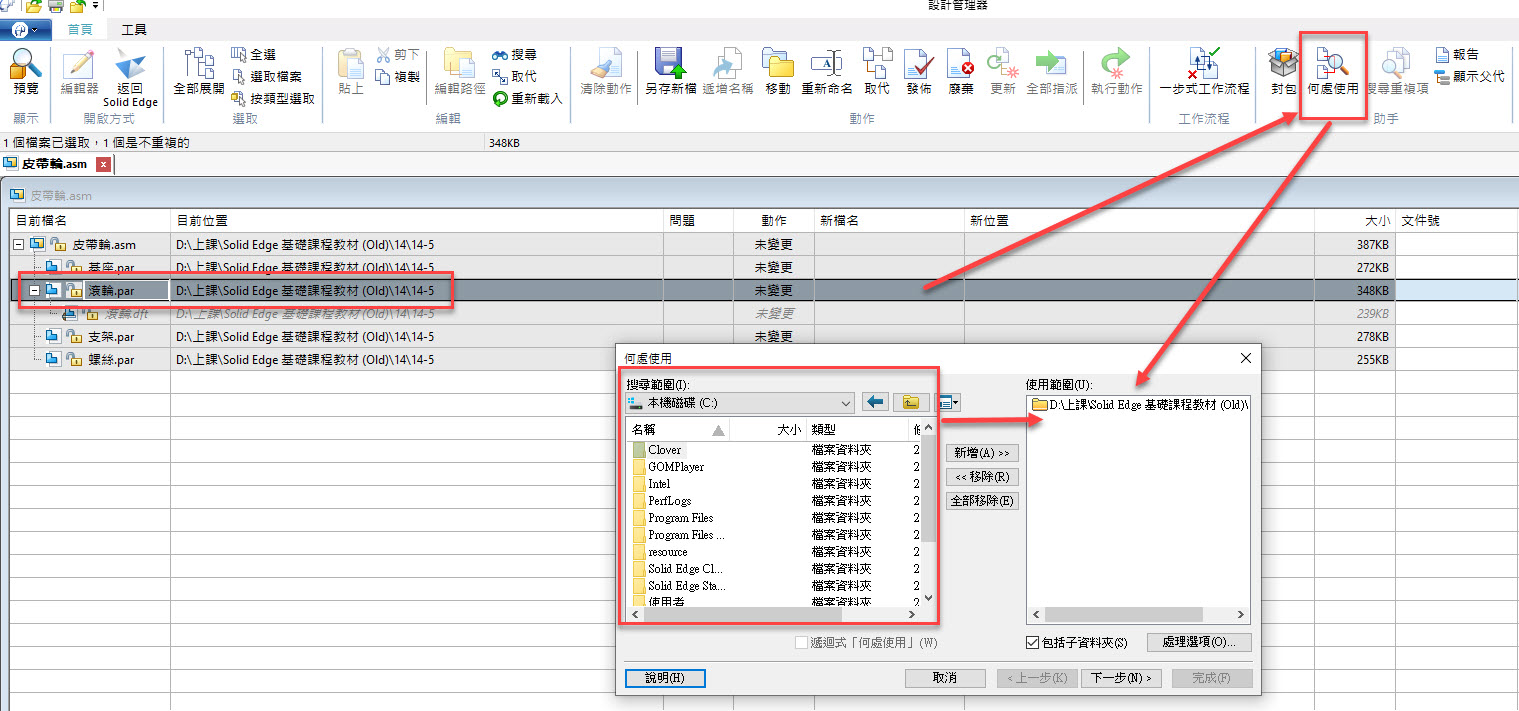Click the 顯示父代 show-parents command
Image resolution: width=1519 pixels, height=711 pixels.
pos(1469,76)
